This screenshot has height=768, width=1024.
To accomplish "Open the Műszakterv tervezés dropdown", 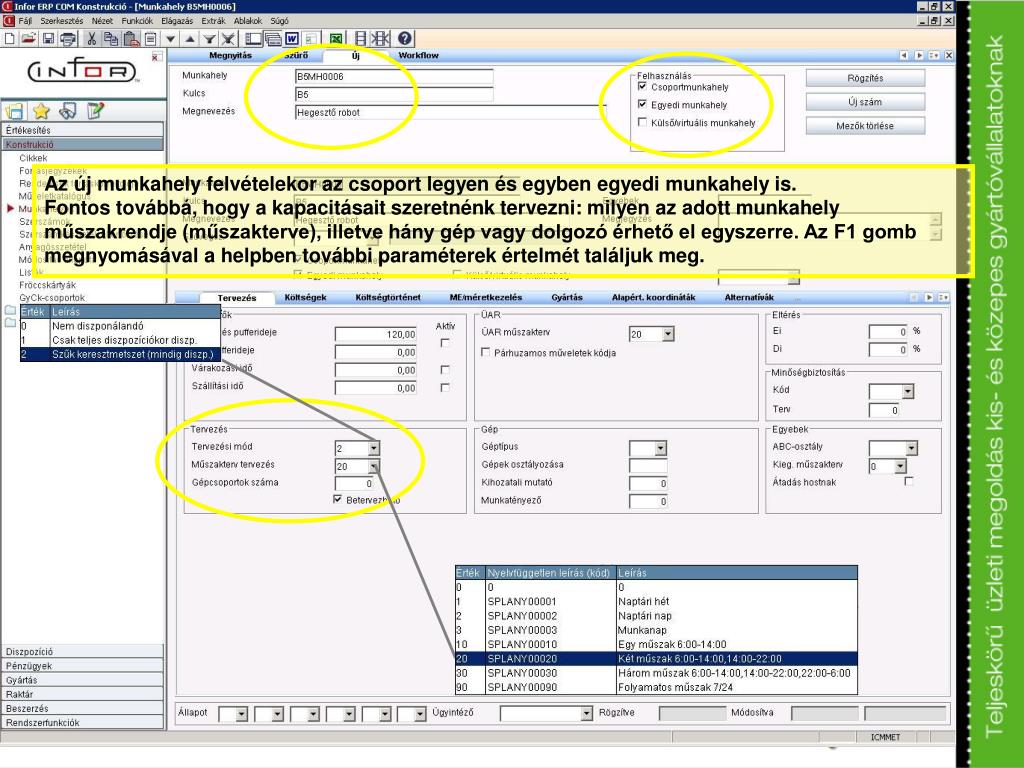I will pos(374,466).
